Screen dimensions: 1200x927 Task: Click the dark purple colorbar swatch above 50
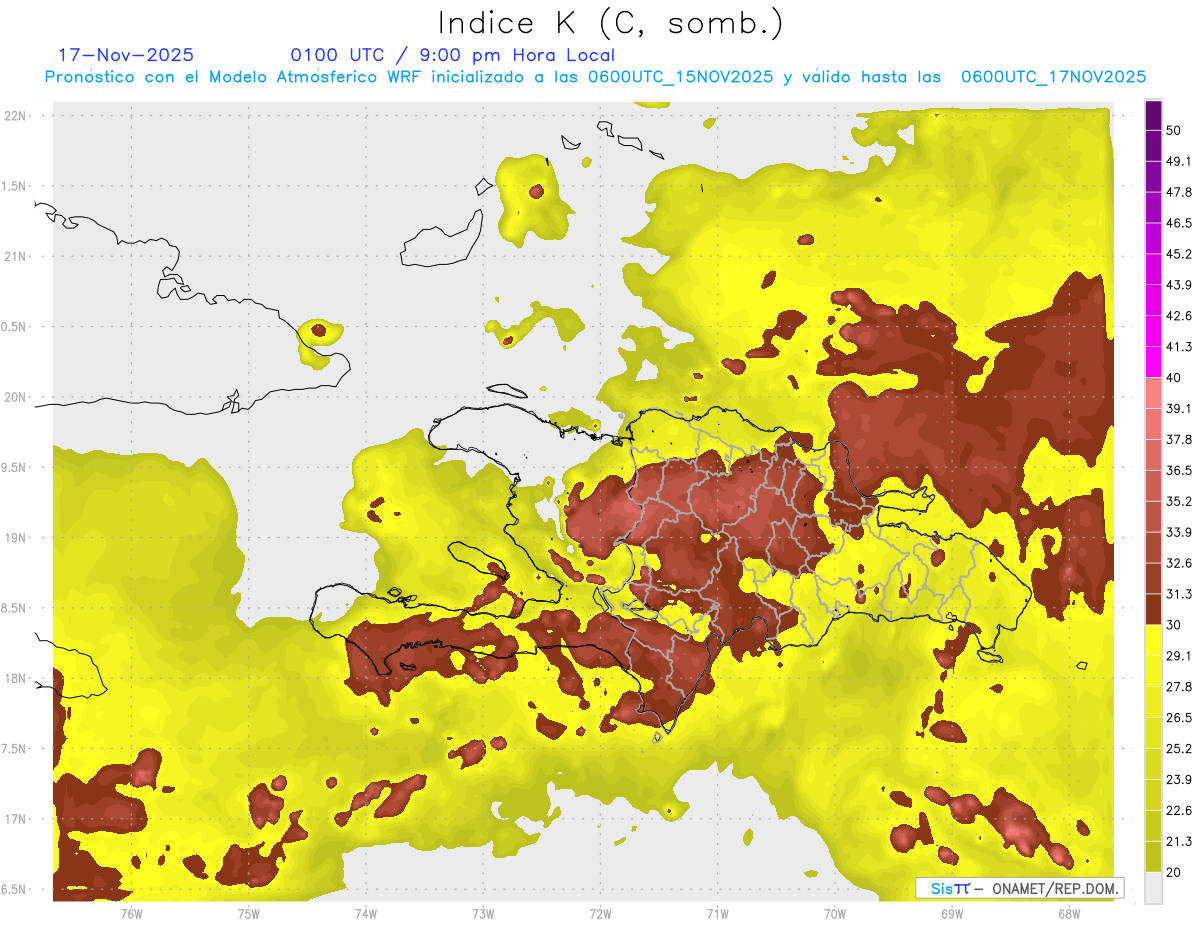(x=1153, y=115)
